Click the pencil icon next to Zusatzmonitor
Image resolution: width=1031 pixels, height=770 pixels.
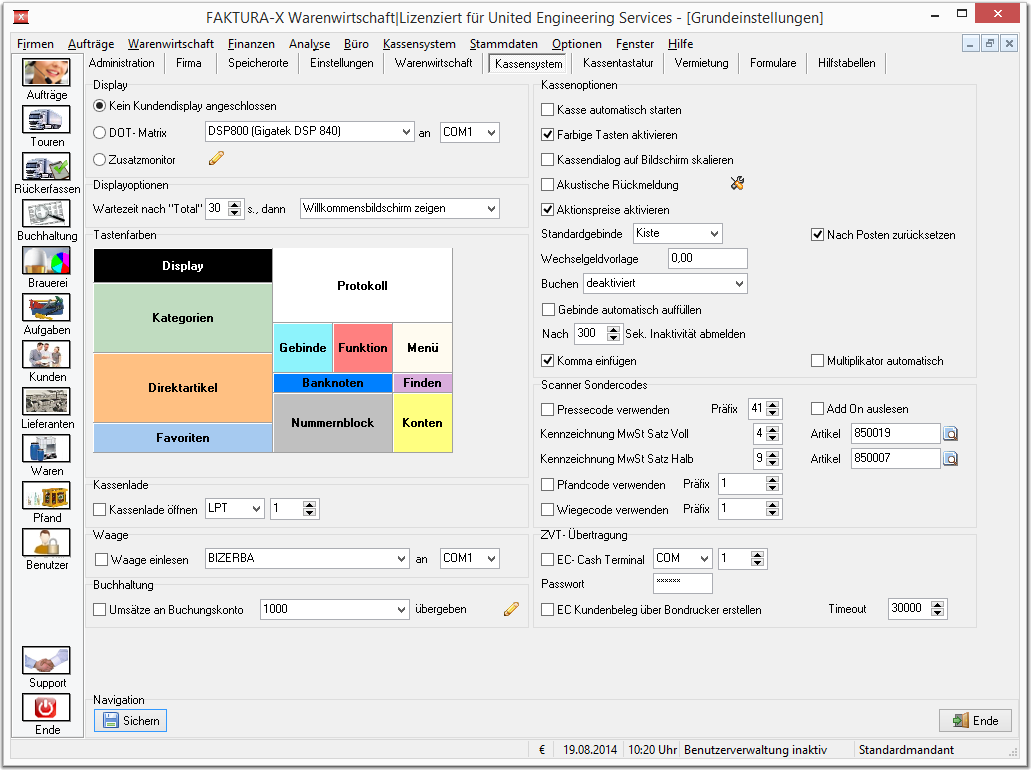(x=216, y=158)
